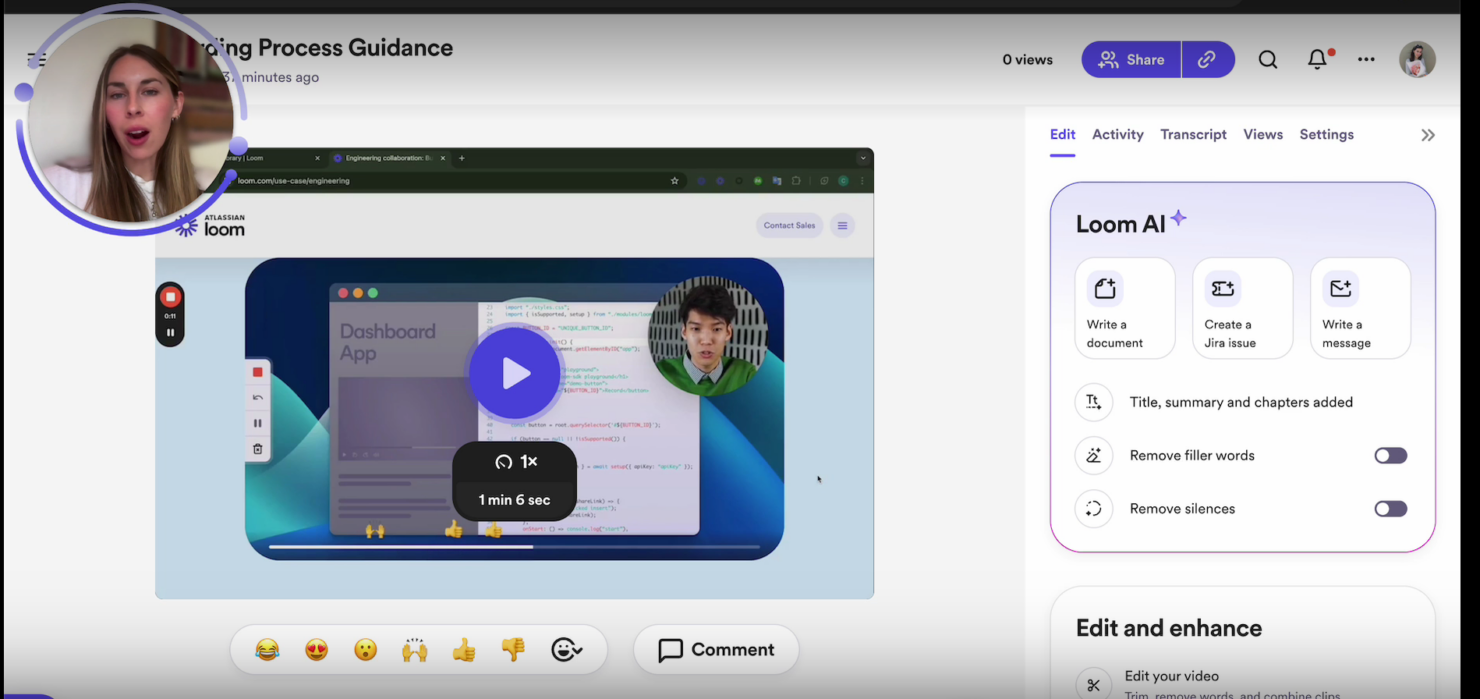Select the Write a message option

(x=1360, y=308)
